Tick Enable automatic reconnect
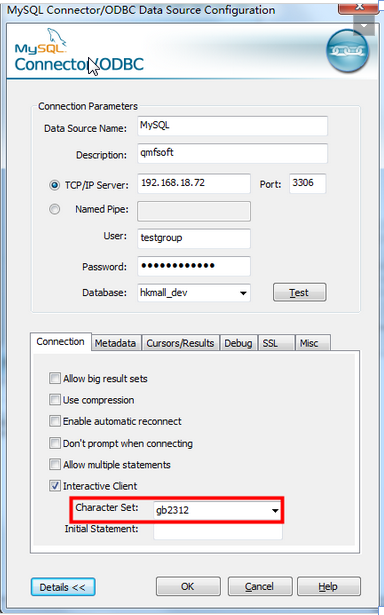Screen dimensions: 384x615 55,421
